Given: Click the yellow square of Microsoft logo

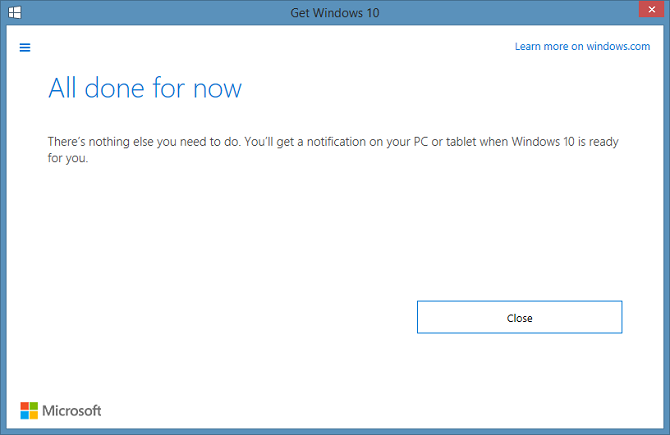Looking at the screenshot, I should click(x=34, y=415).
